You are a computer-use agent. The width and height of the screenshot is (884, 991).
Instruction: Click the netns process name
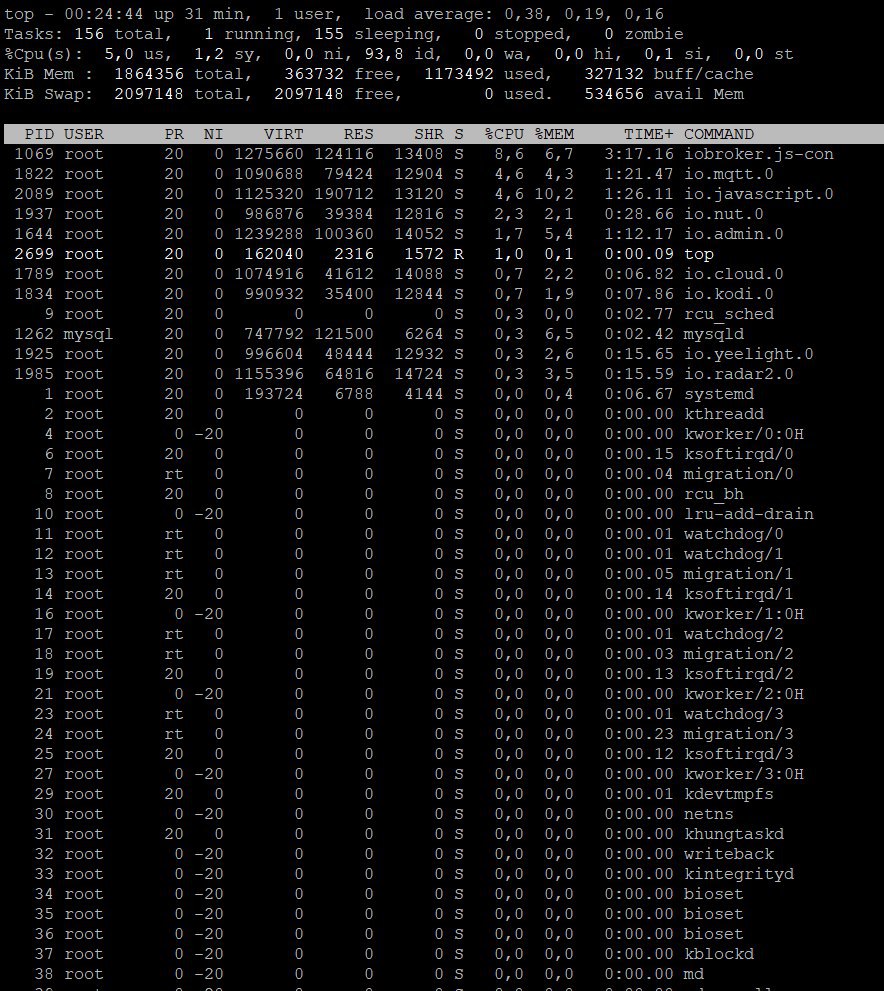click(709, 814)
